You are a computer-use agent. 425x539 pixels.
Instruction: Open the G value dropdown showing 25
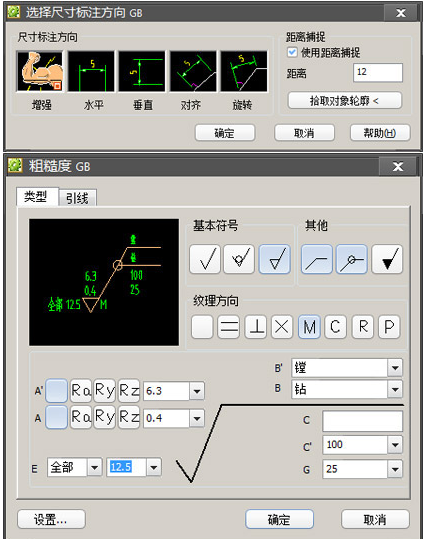[x=395, y=469]
